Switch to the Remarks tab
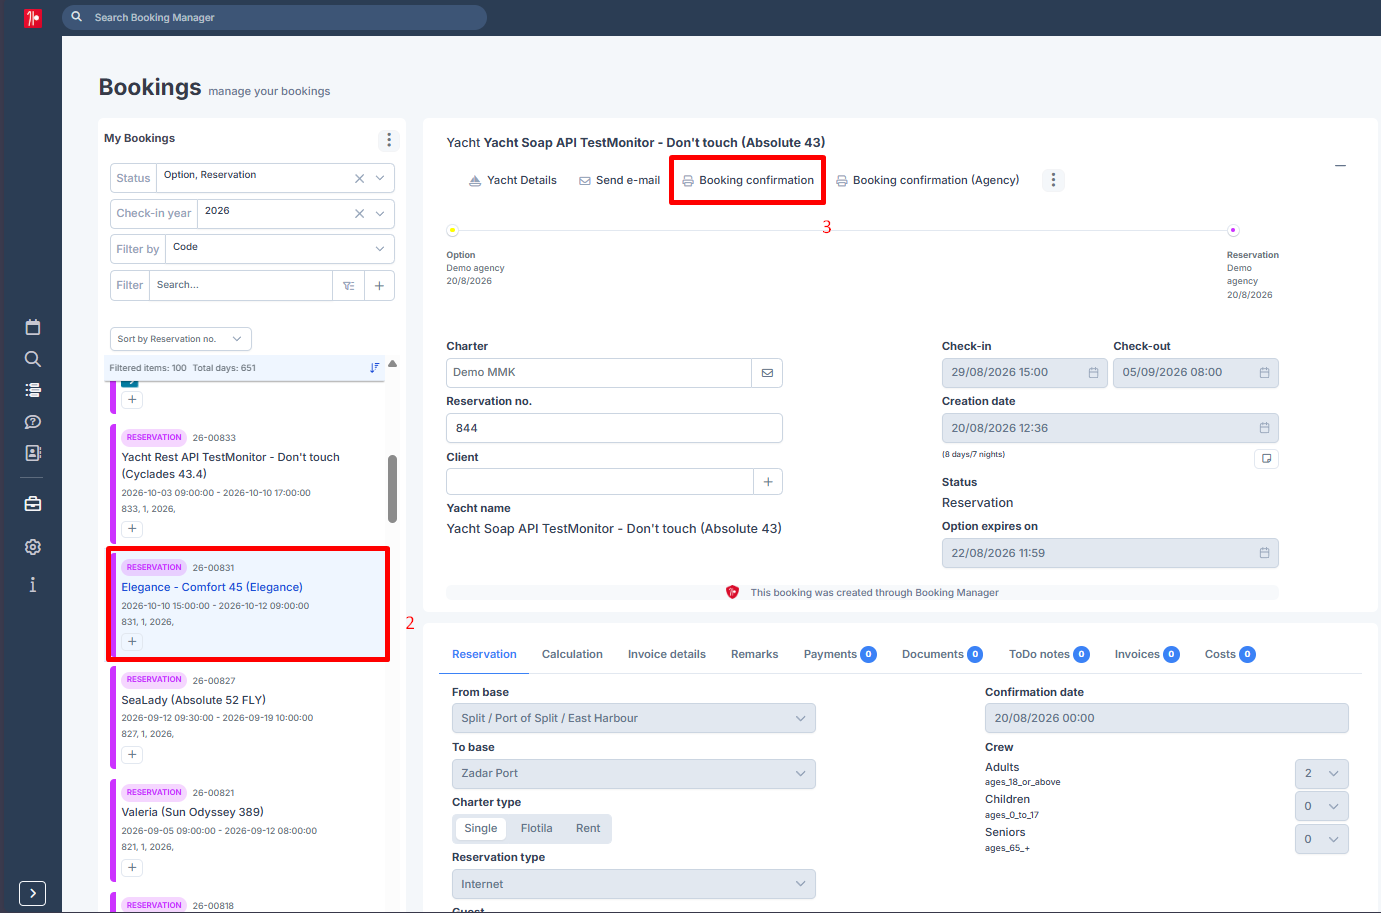 754,655
